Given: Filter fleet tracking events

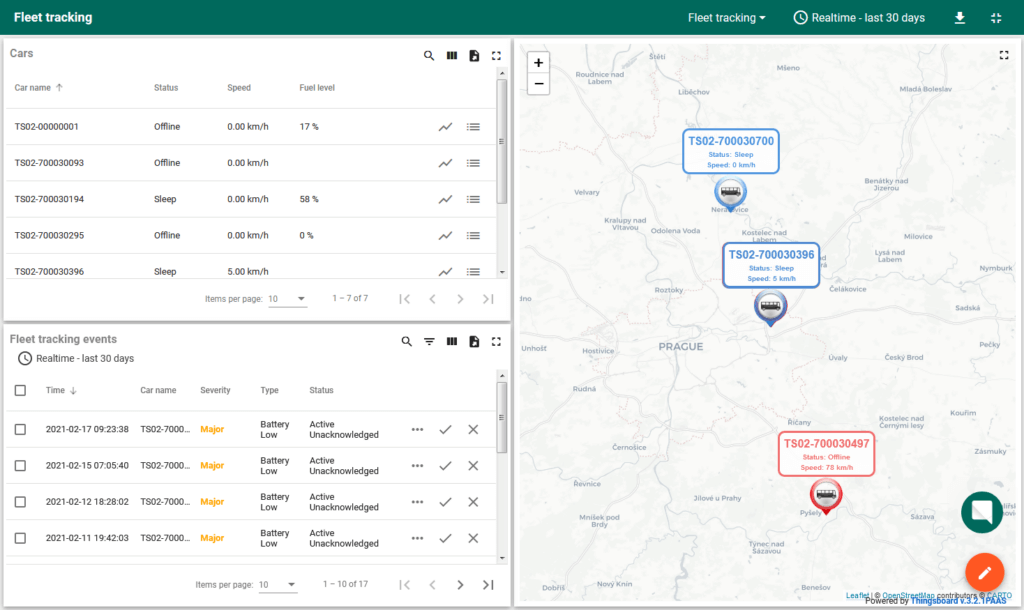Looking at the screenshot, I should [429, 342].
